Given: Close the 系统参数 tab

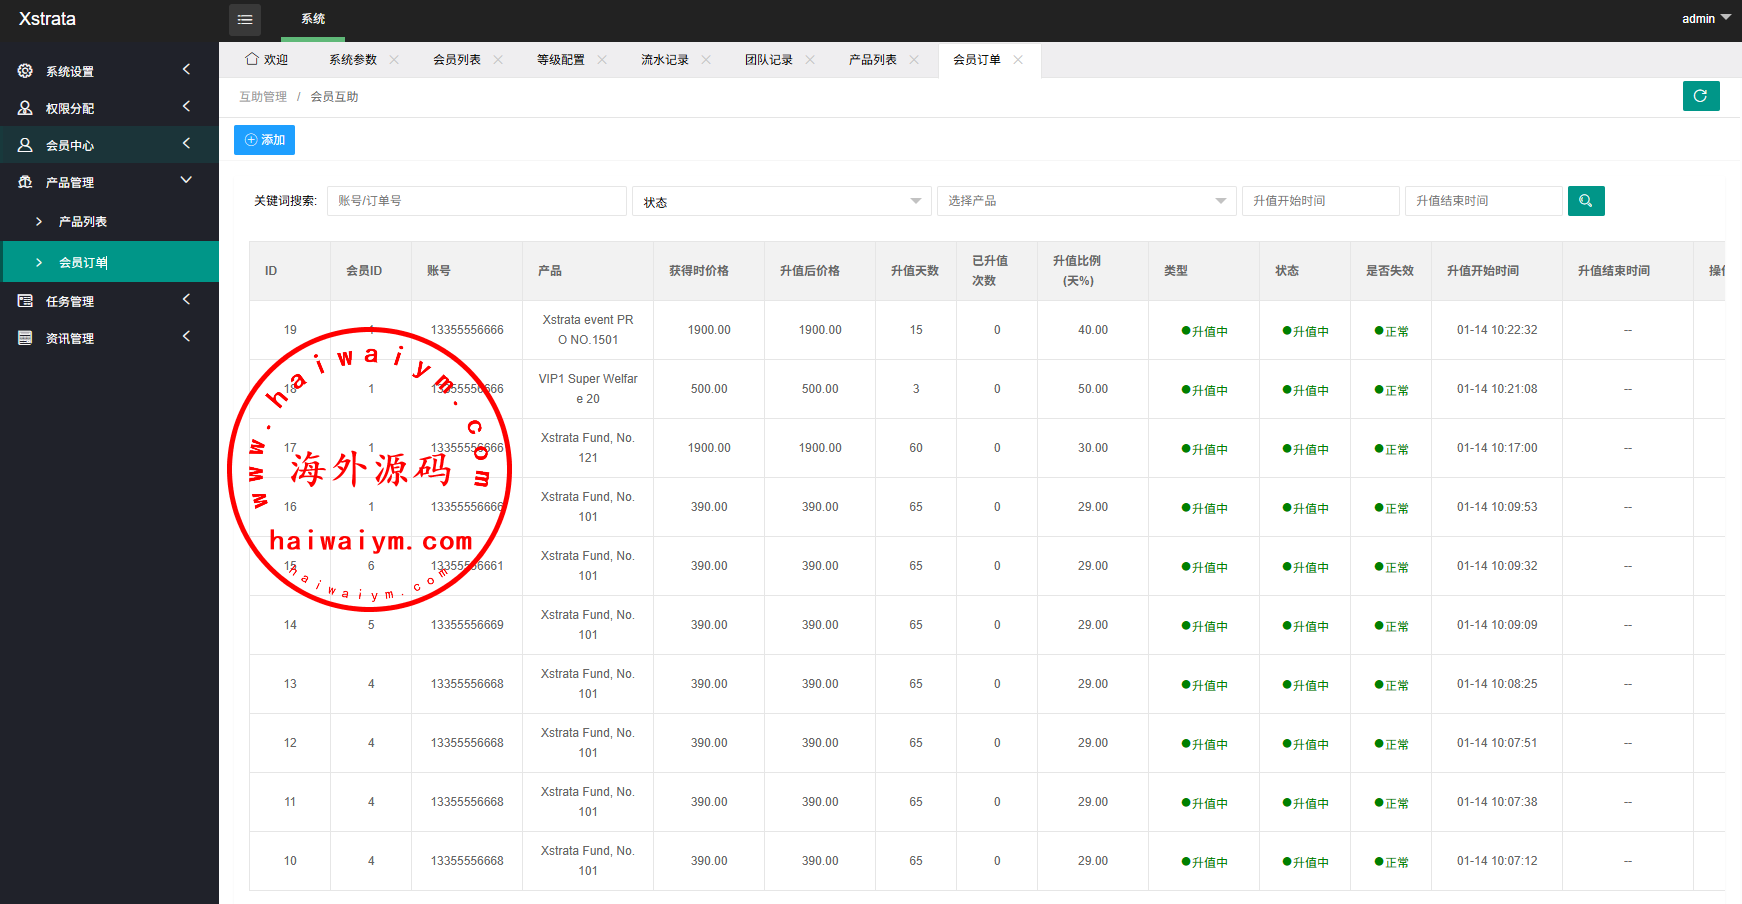Looking at the screenshot, I should [394, 60].
